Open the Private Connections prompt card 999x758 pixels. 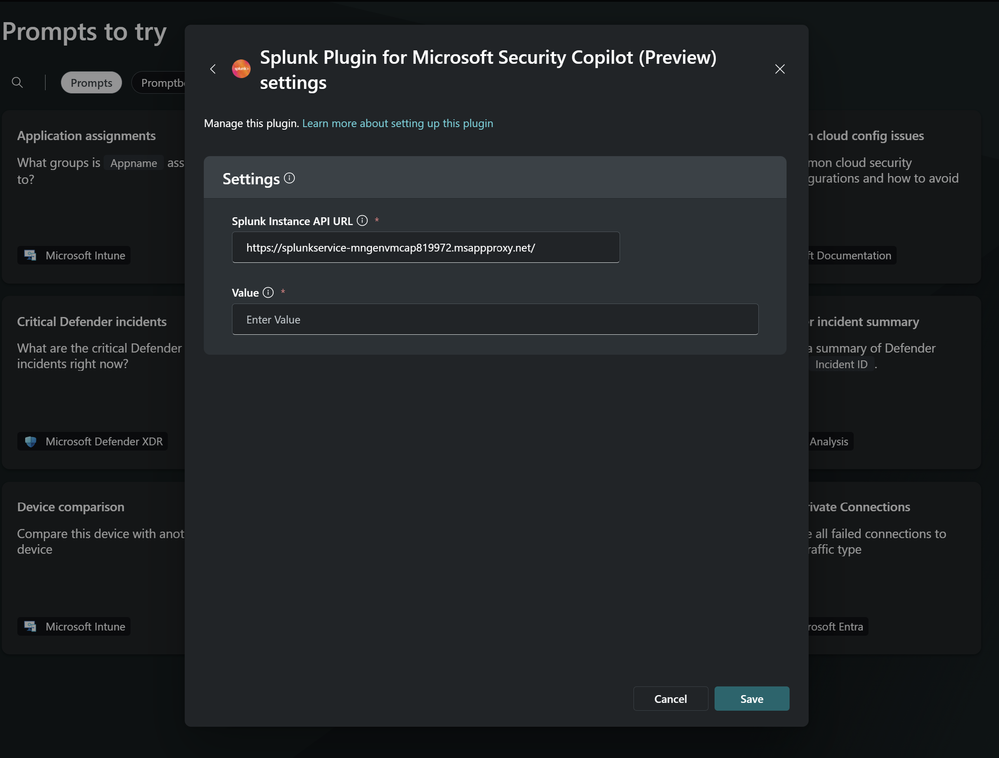pyautogui.click(x=895, y=568)
